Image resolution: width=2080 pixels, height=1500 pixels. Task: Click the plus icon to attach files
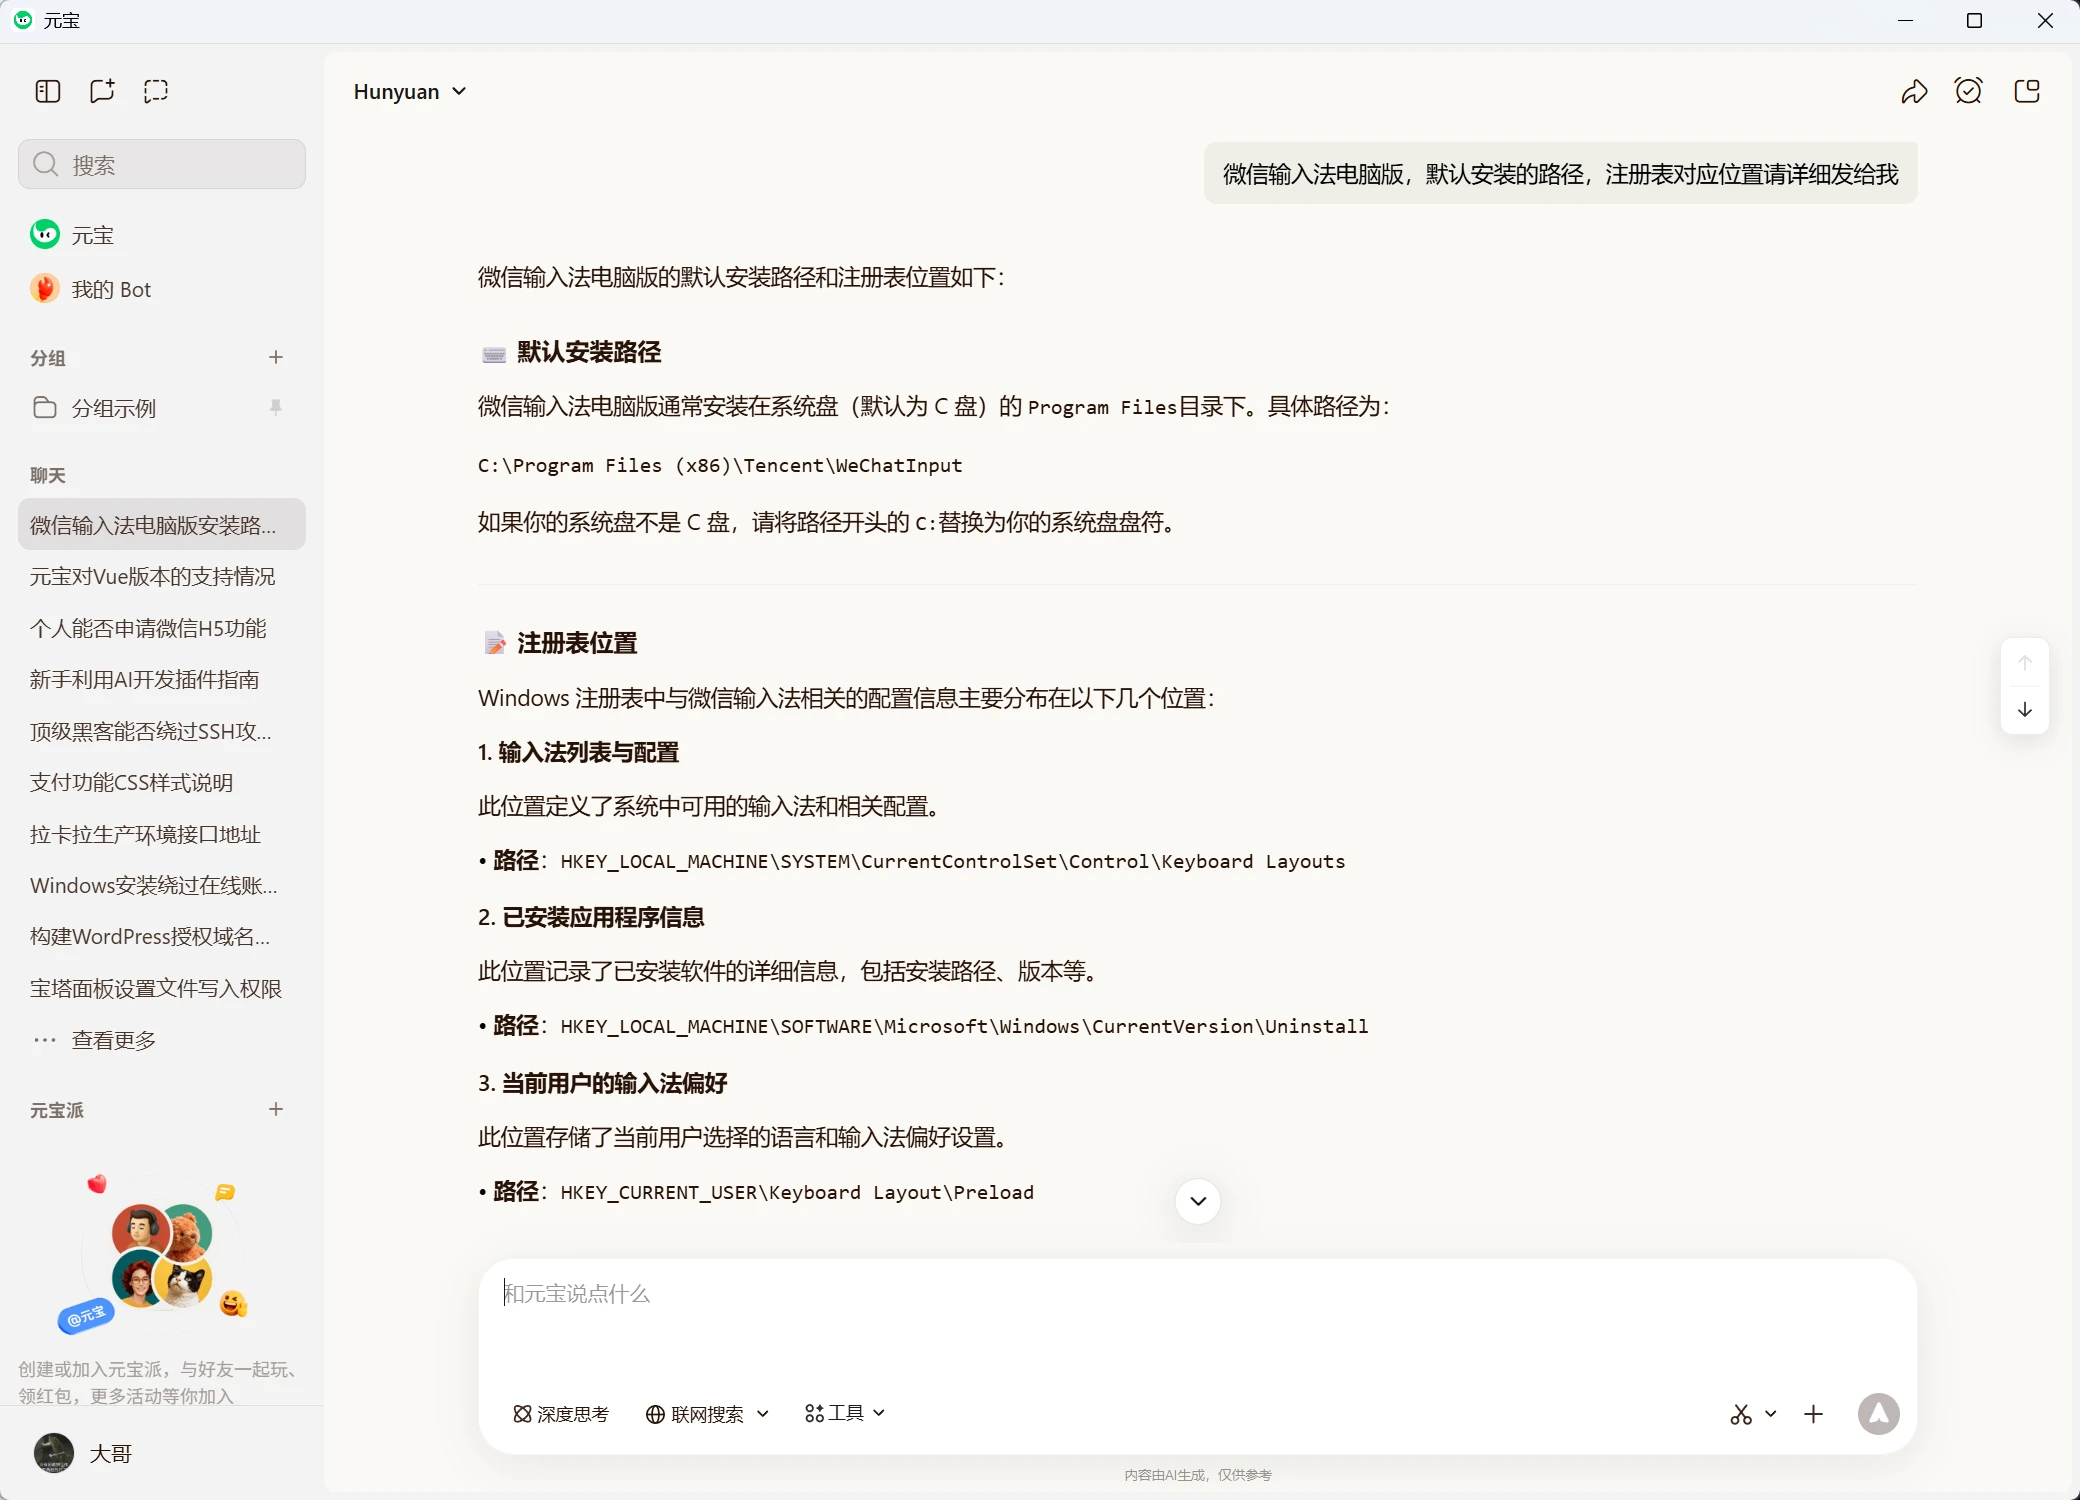pyautogui.click(x=1813, y=1414)
